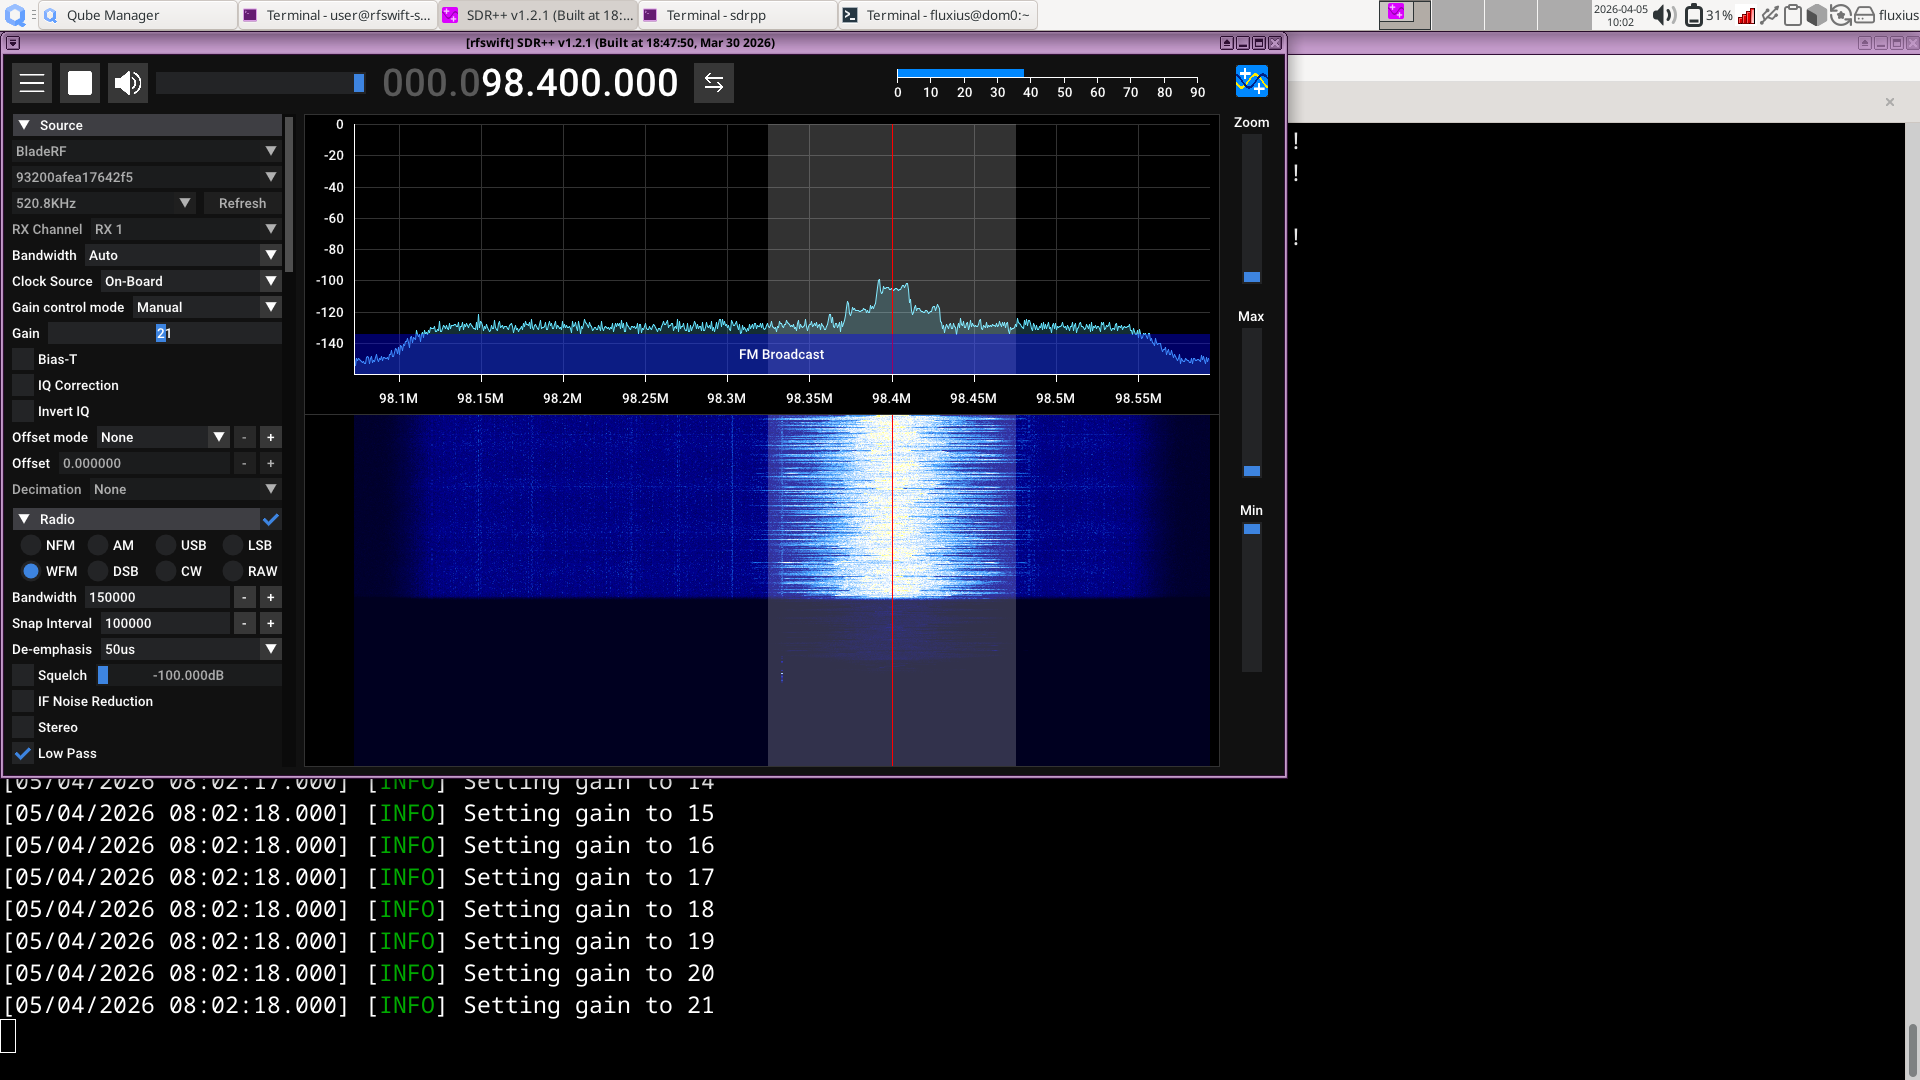The image size is (1920, 1080).
Task: Click the Refresh button to rescan devices
Action: tap(241, 203)
